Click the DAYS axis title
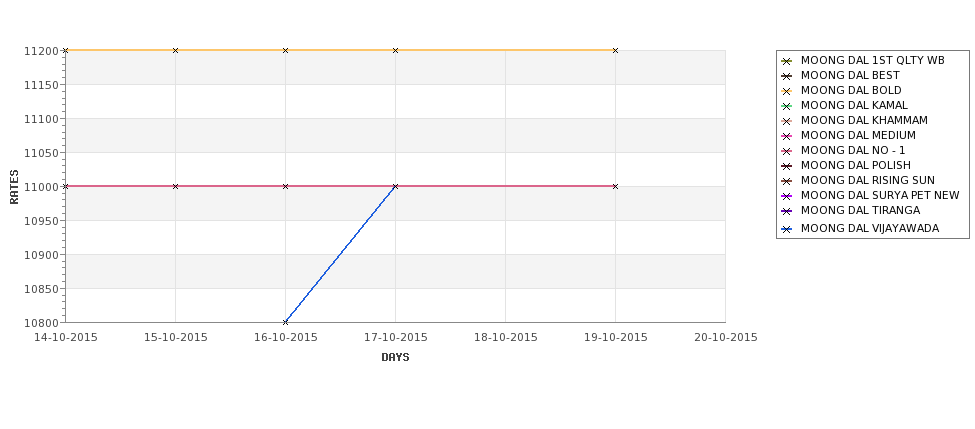Image resolution: width=975 pixels, height=429 pixels. pyautogui.click(x=395, y=358)
